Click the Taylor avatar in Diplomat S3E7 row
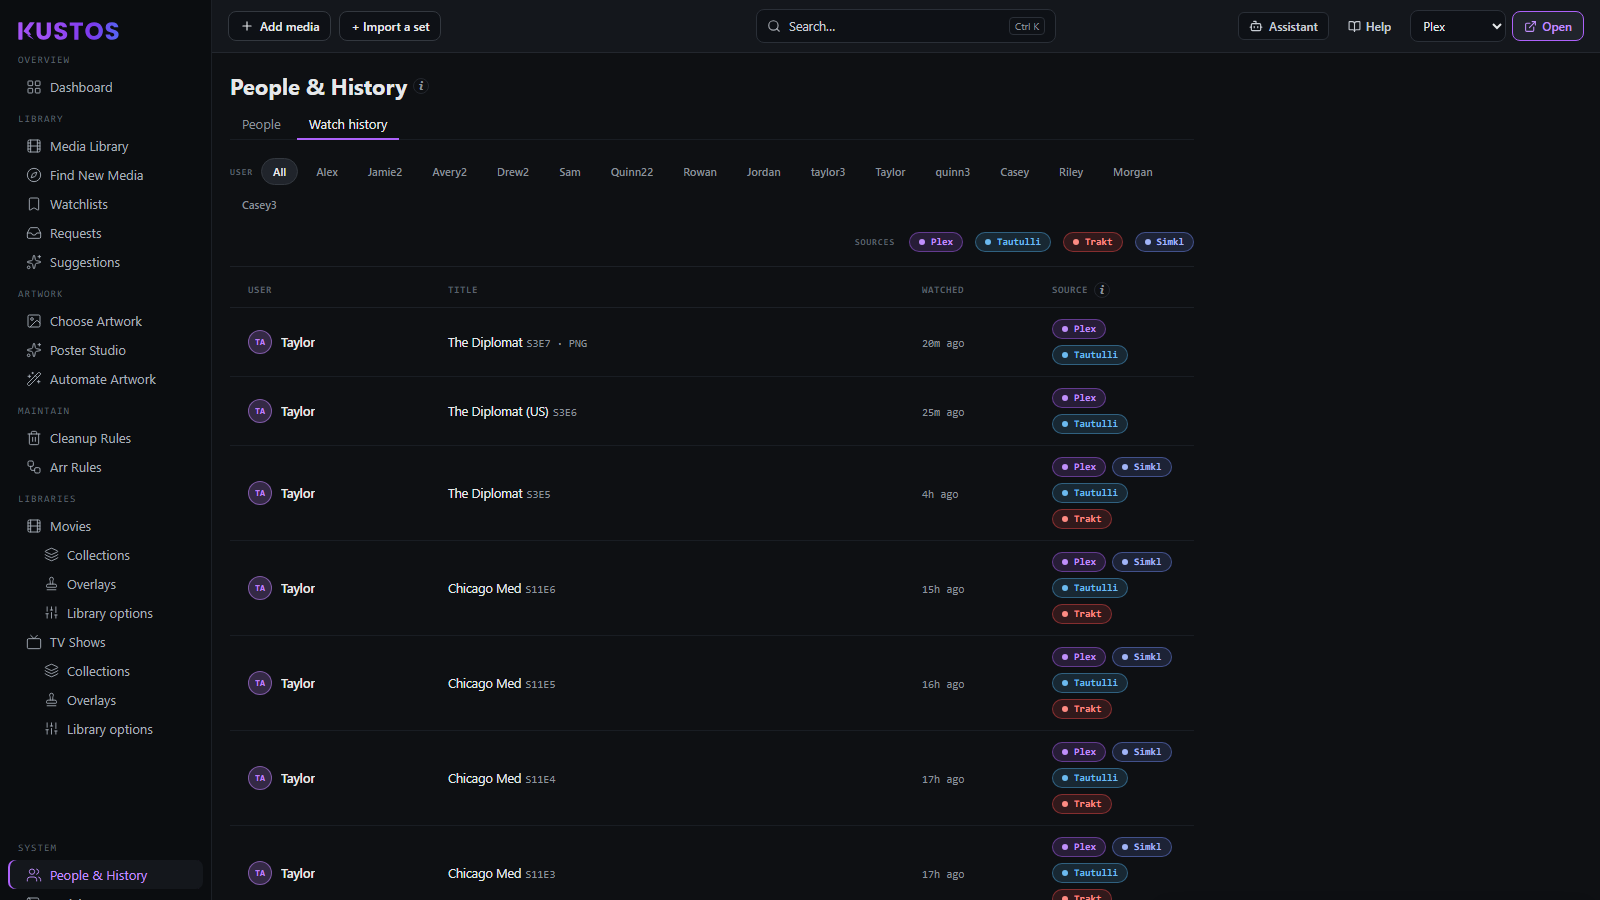This screenshot has width=1600, height=900. (260, 342)
